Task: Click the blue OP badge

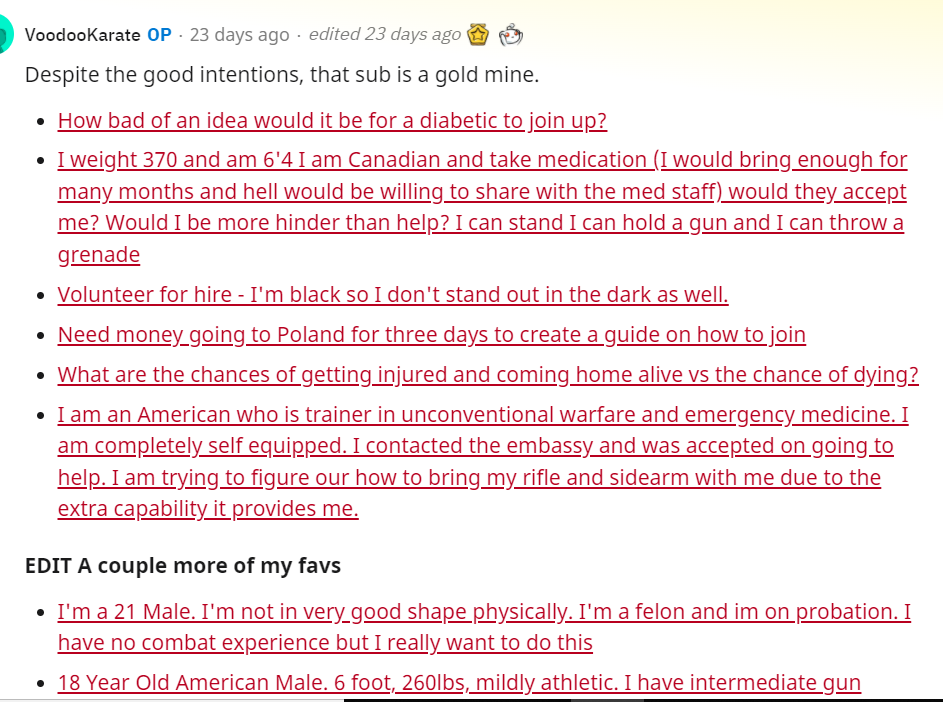Action: (x=159, y=35)
